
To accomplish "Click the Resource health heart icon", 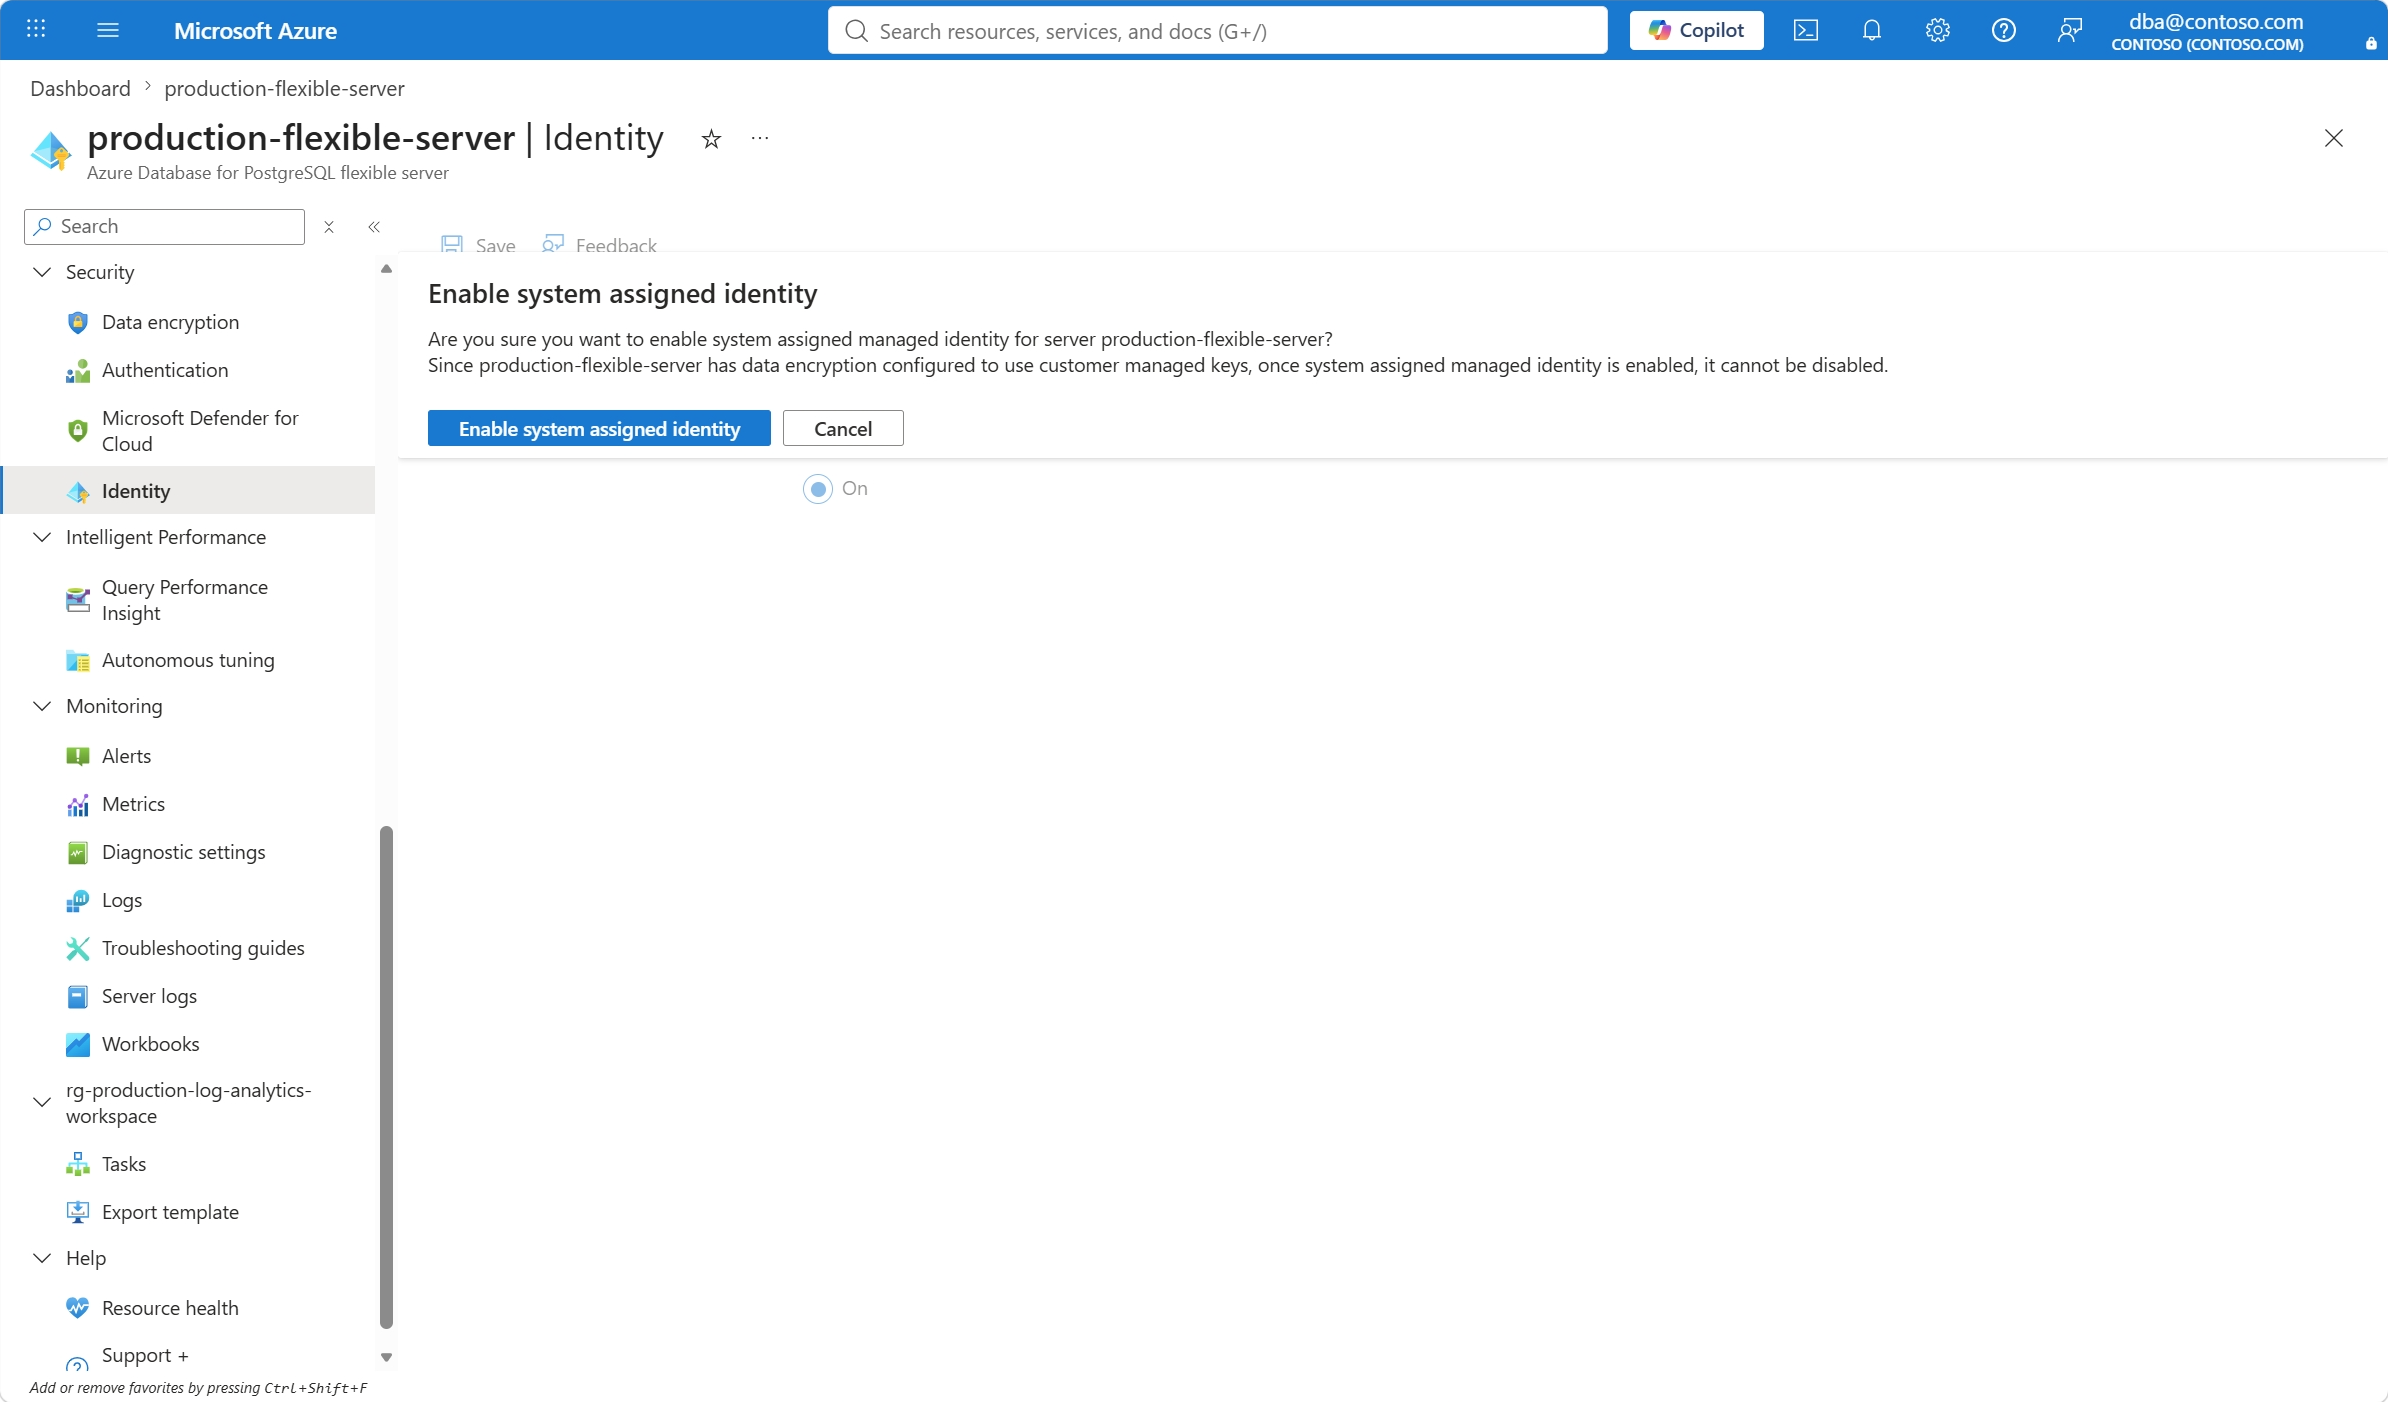I will tap(78, 1308).
